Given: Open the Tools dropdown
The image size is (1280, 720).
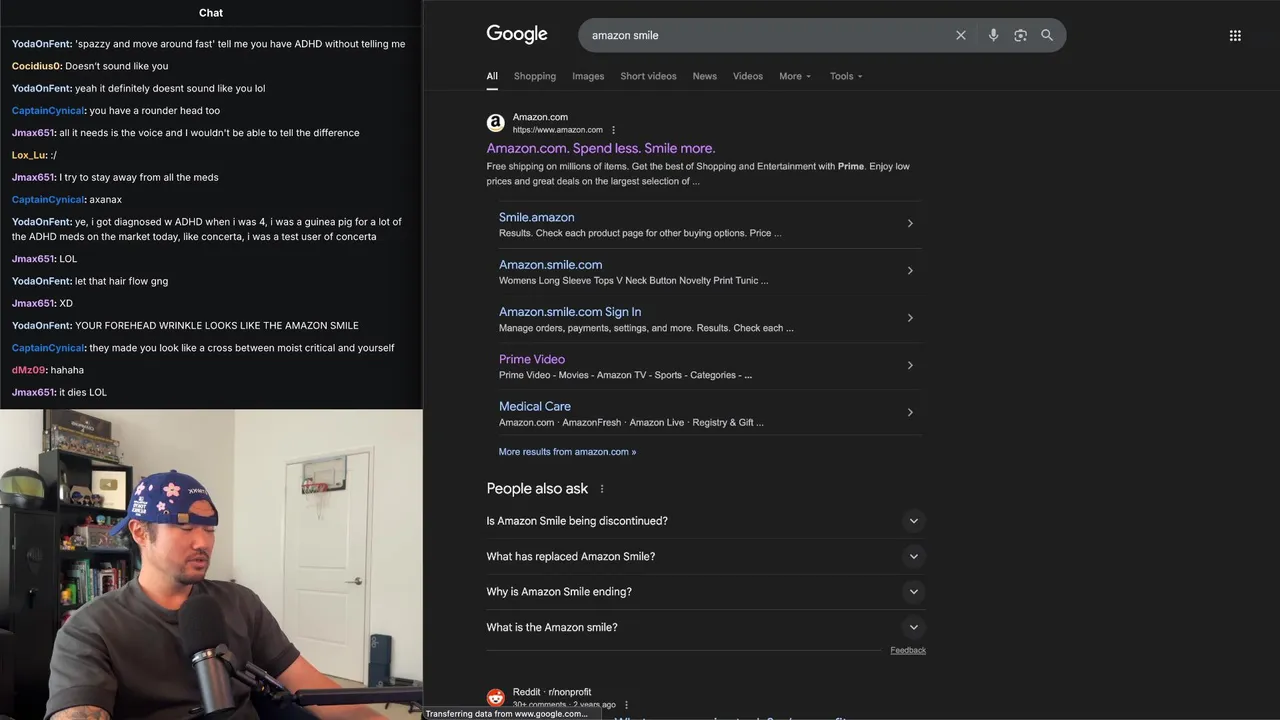Looking at the screenshot, I should coord(846,76).
